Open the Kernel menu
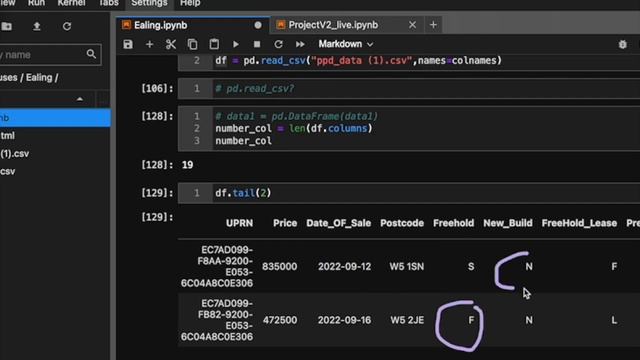Viewport: 640px width, 360px height. click(x=71, y=3)
